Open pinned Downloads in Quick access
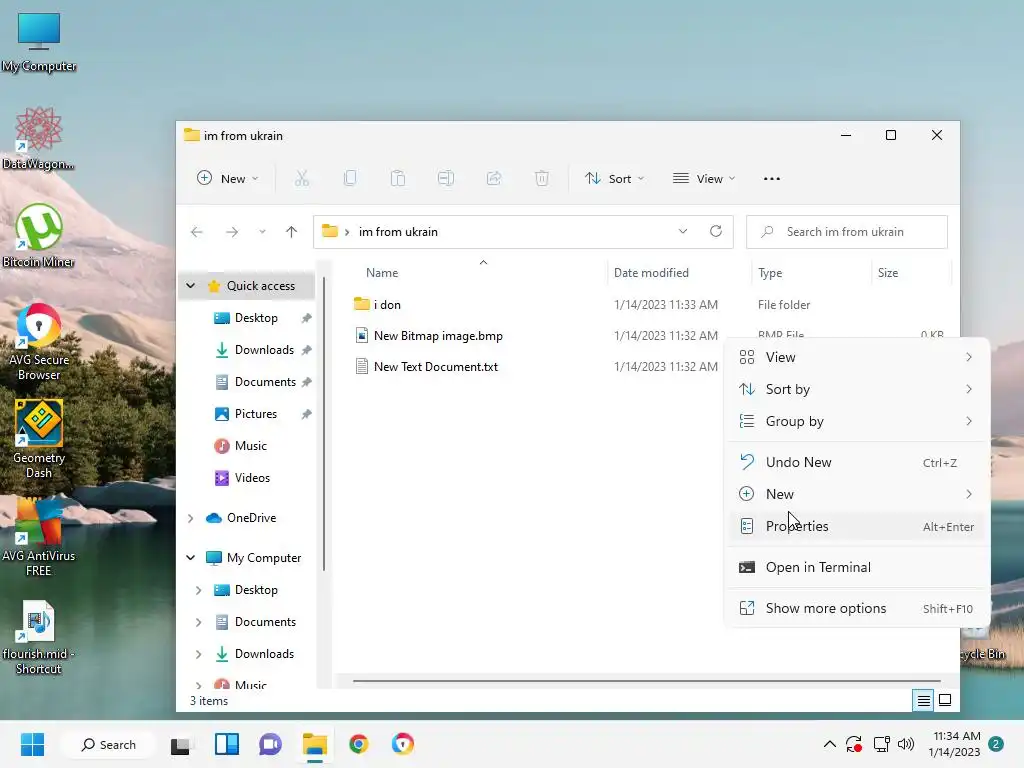 [264, 350]
